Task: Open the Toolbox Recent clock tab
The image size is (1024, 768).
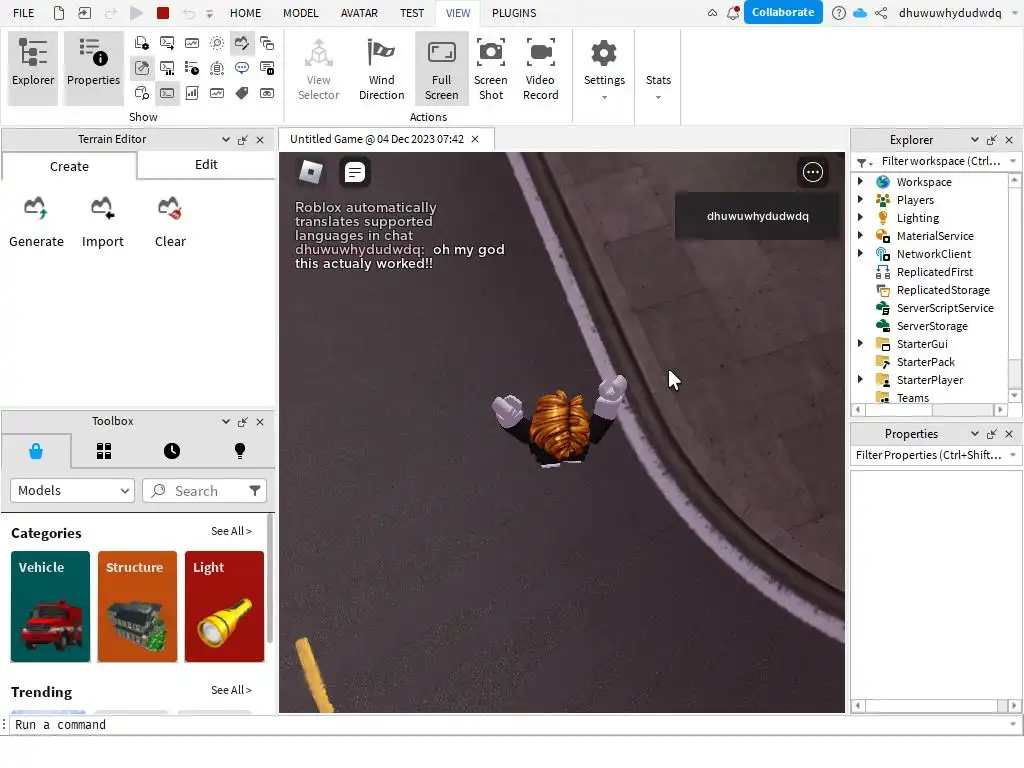Action: [172, 451]
